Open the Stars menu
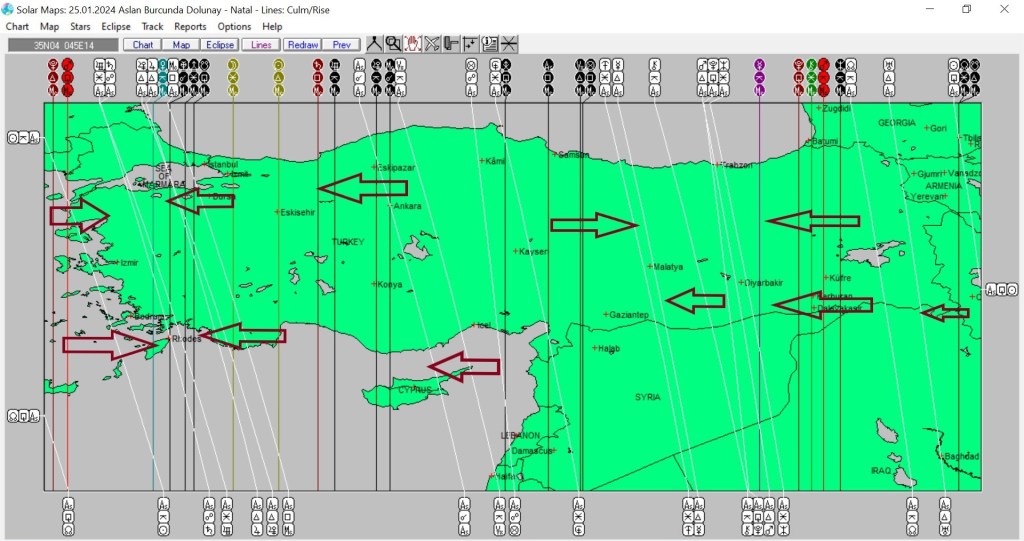This screenshot has width=1024, height=541. coord(80,26)
